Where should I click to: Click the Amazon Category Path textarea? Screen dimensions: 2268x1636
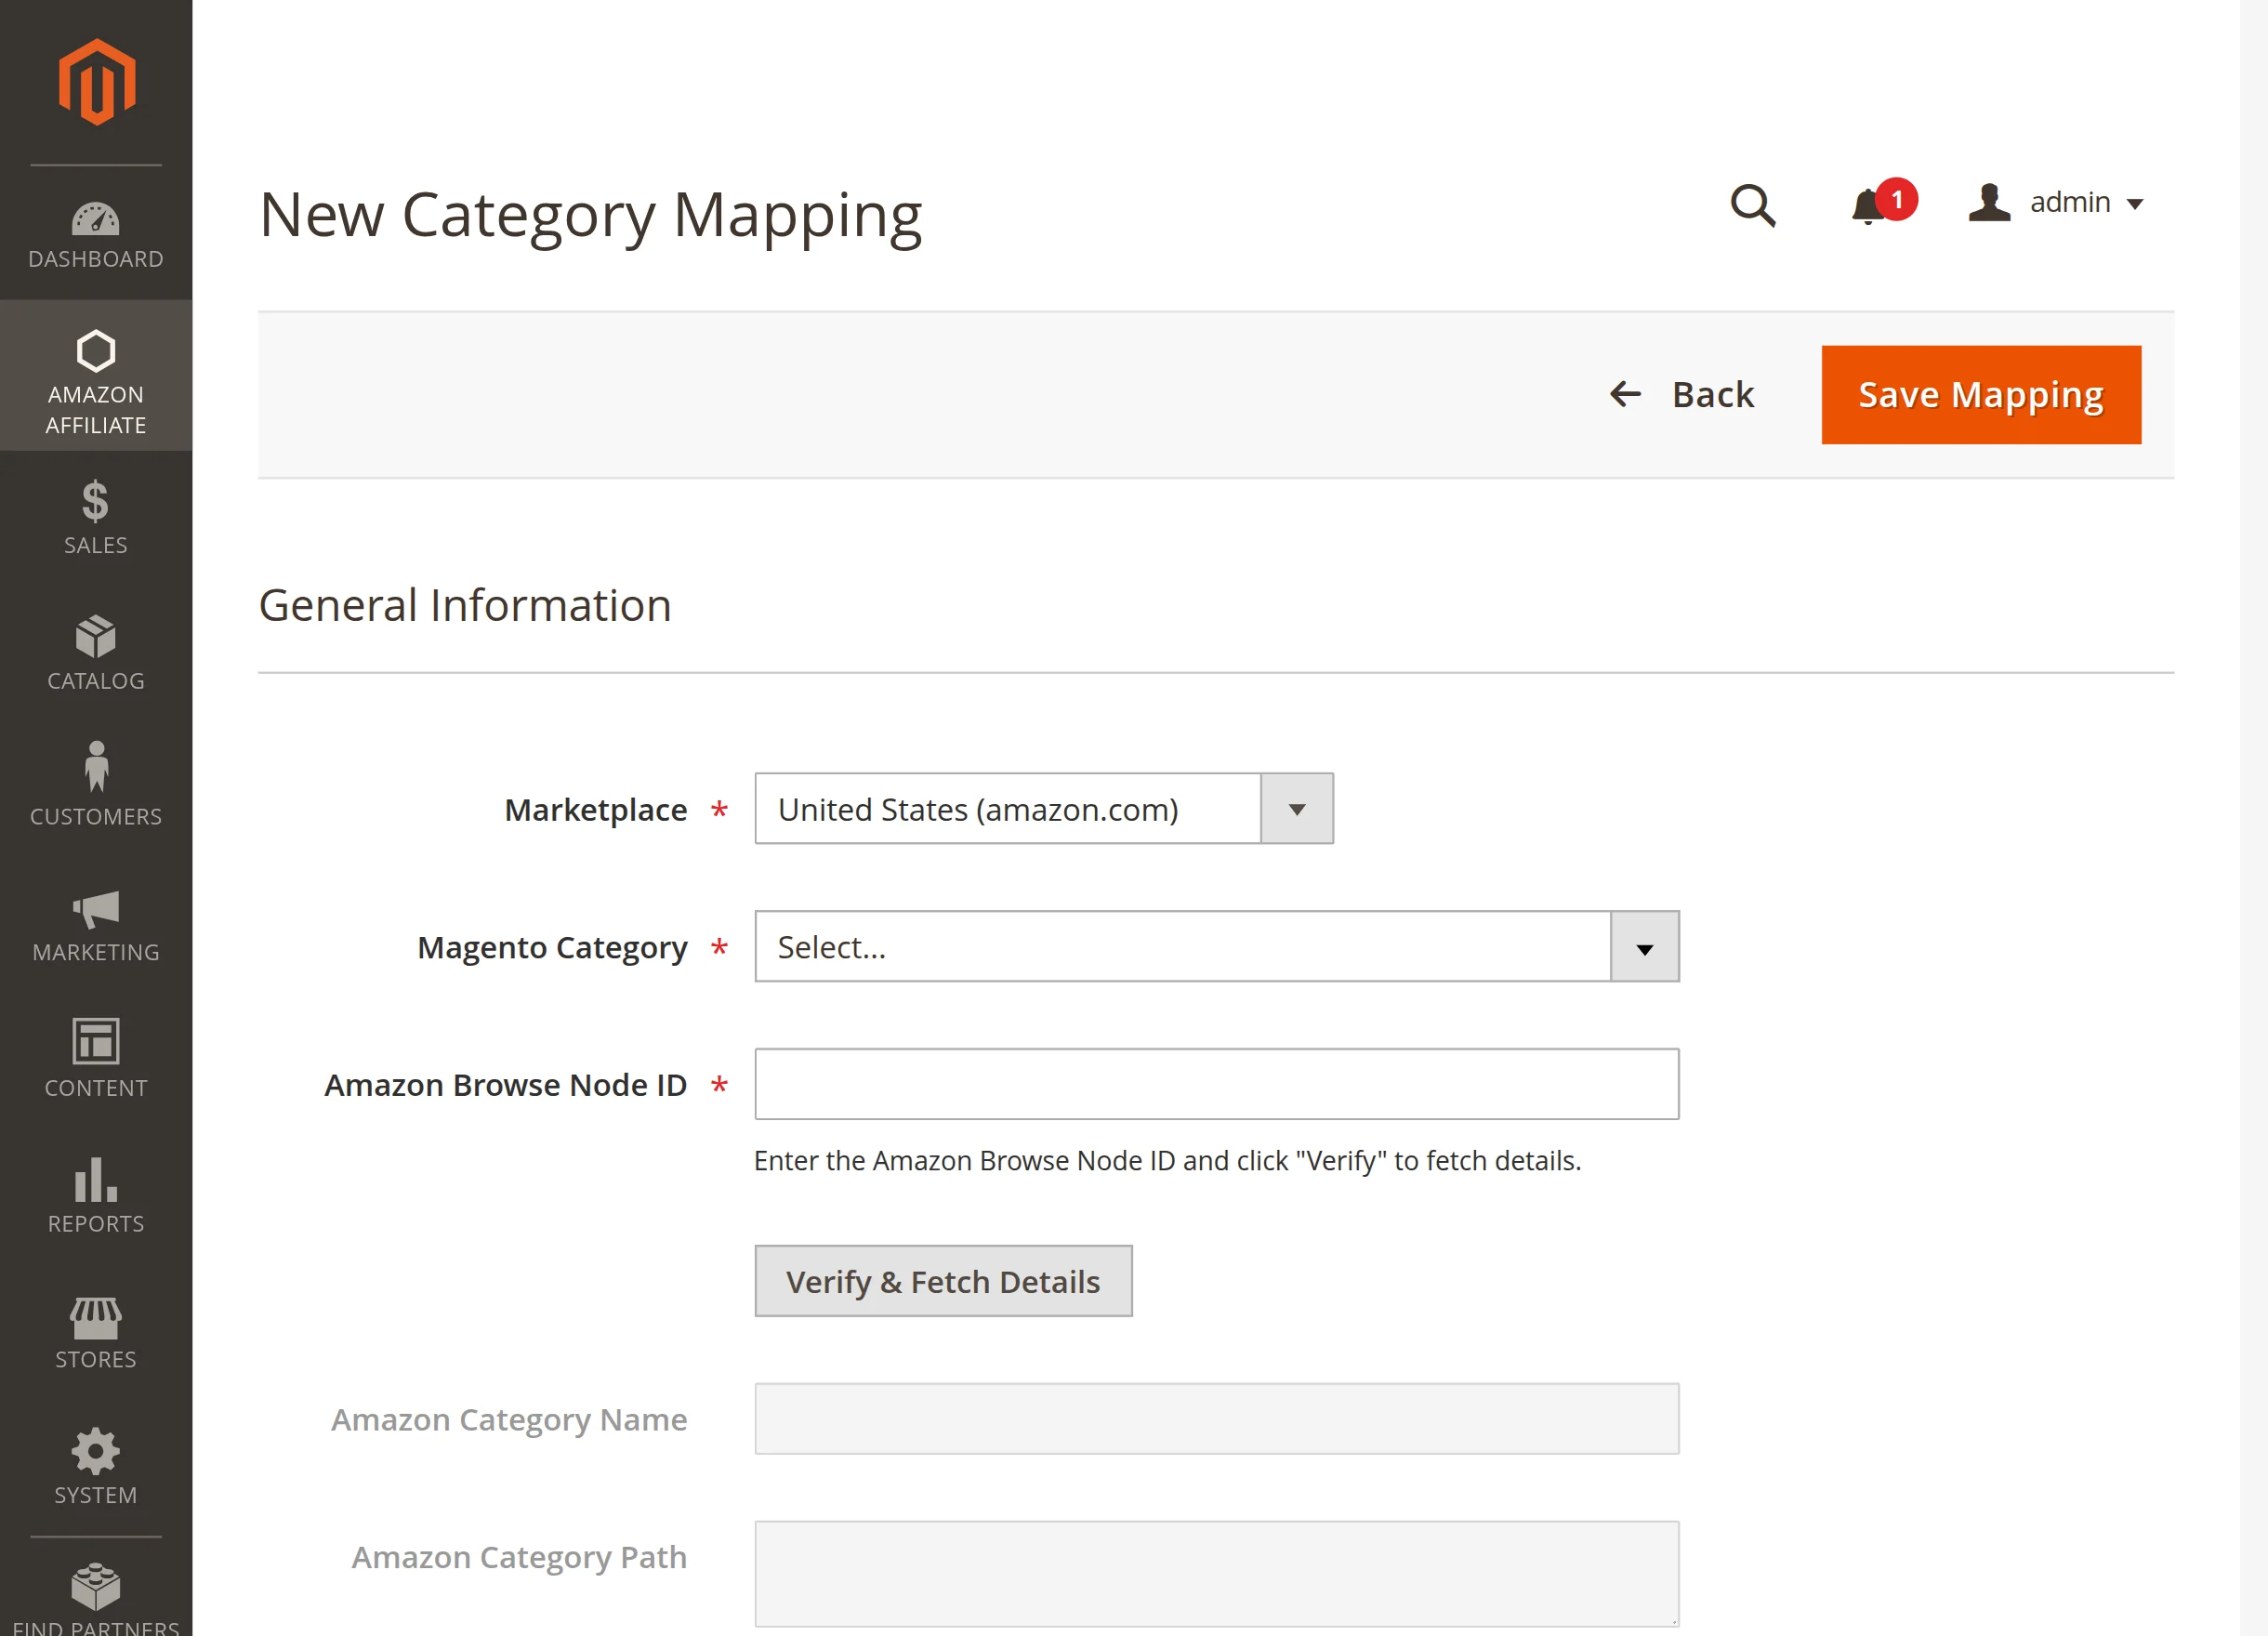[1217, 1574]
